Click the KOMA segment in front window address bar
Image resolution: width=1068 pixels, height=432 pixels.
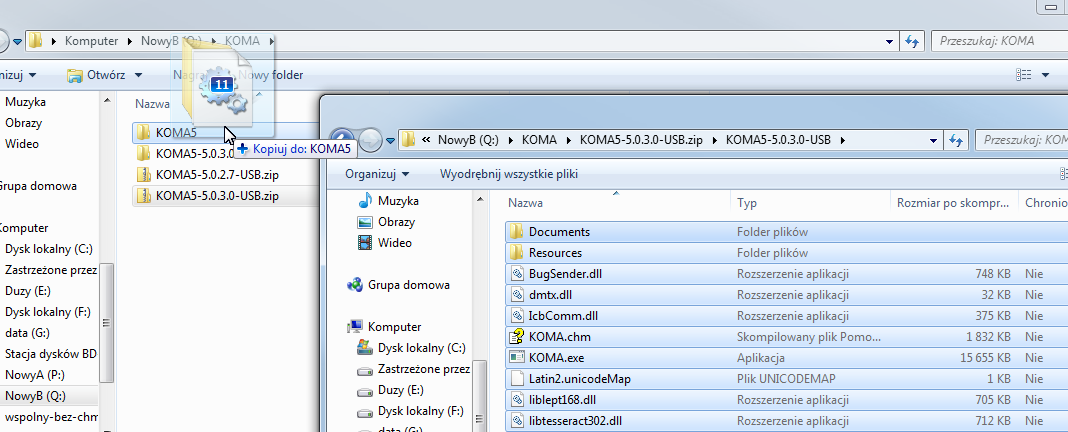tap(539, 139)
